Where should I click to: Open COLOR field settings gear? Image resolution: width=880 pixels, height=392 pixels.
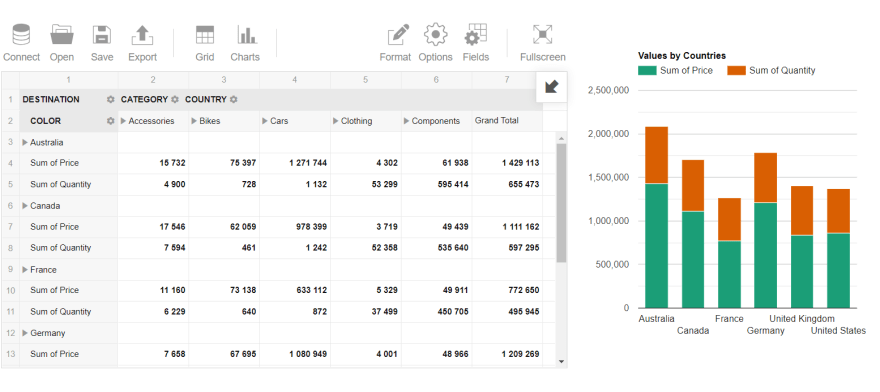point(111,121)
